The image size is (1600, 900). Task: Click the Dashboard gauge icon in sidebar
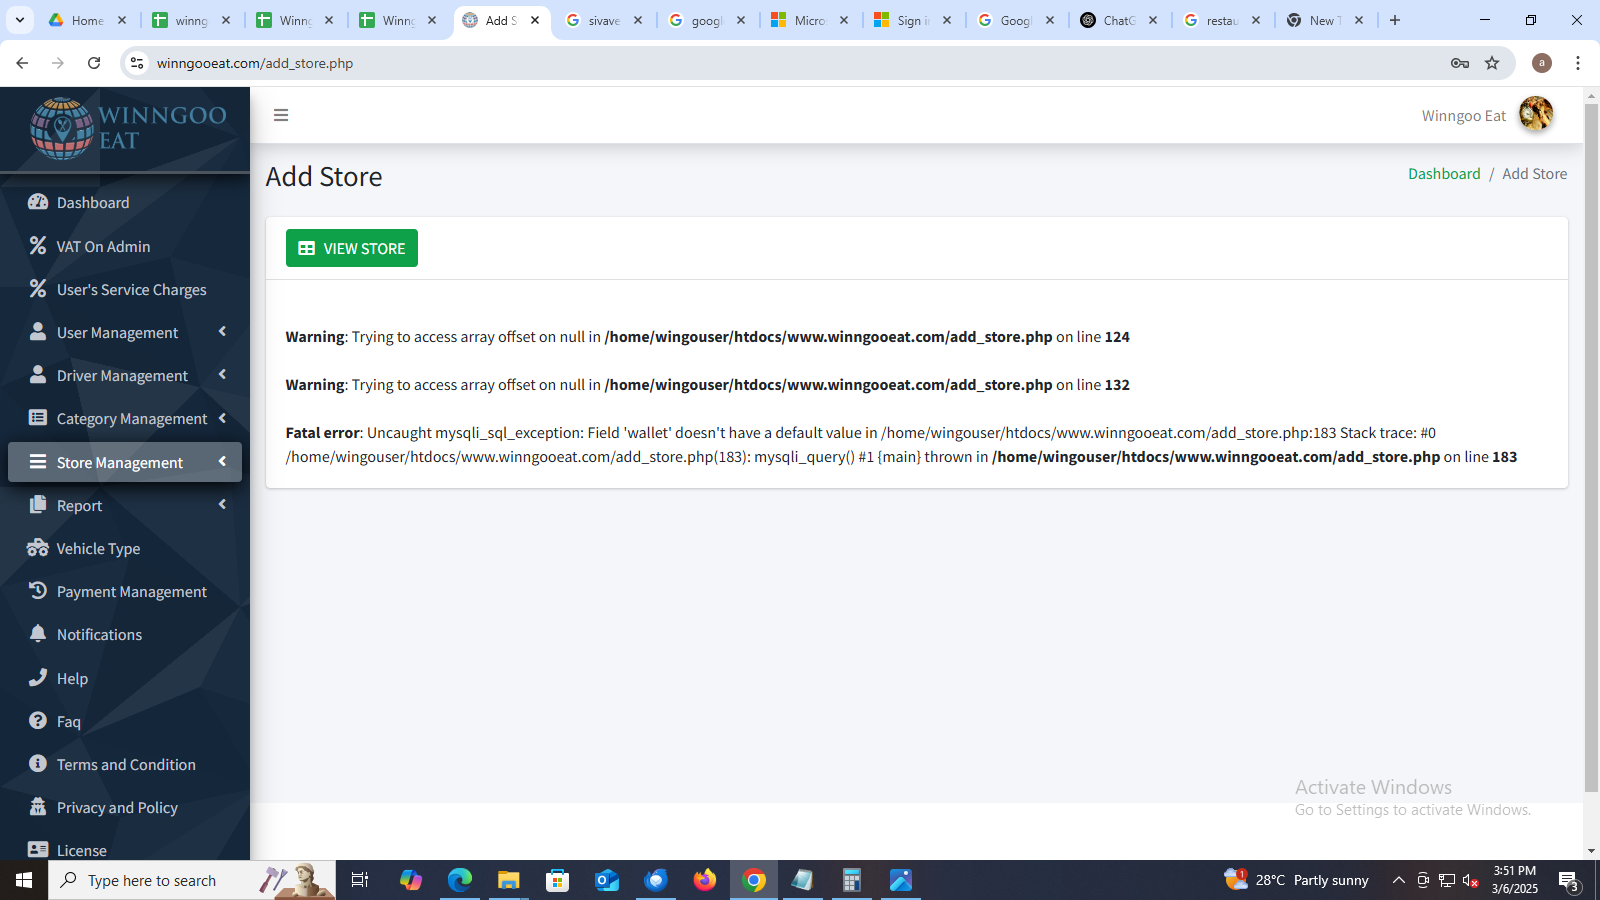coord(38,202)
